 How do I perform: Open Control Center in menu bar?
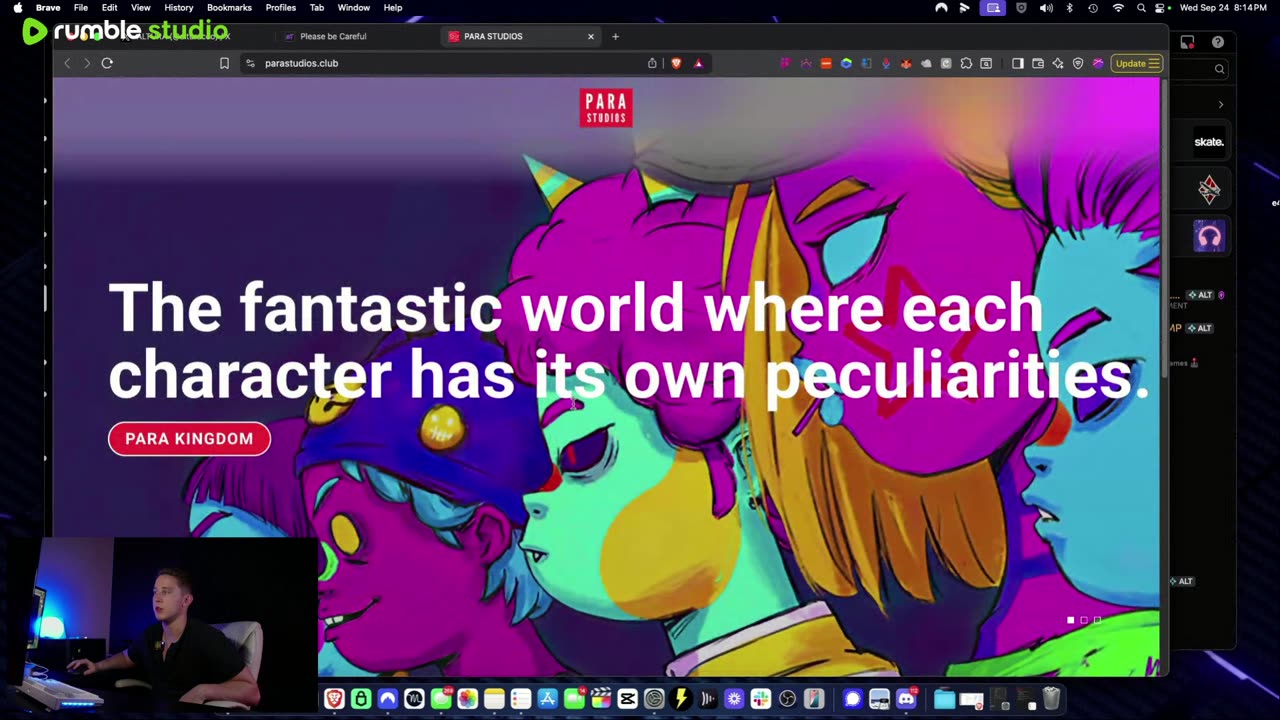pos(1161,8)
